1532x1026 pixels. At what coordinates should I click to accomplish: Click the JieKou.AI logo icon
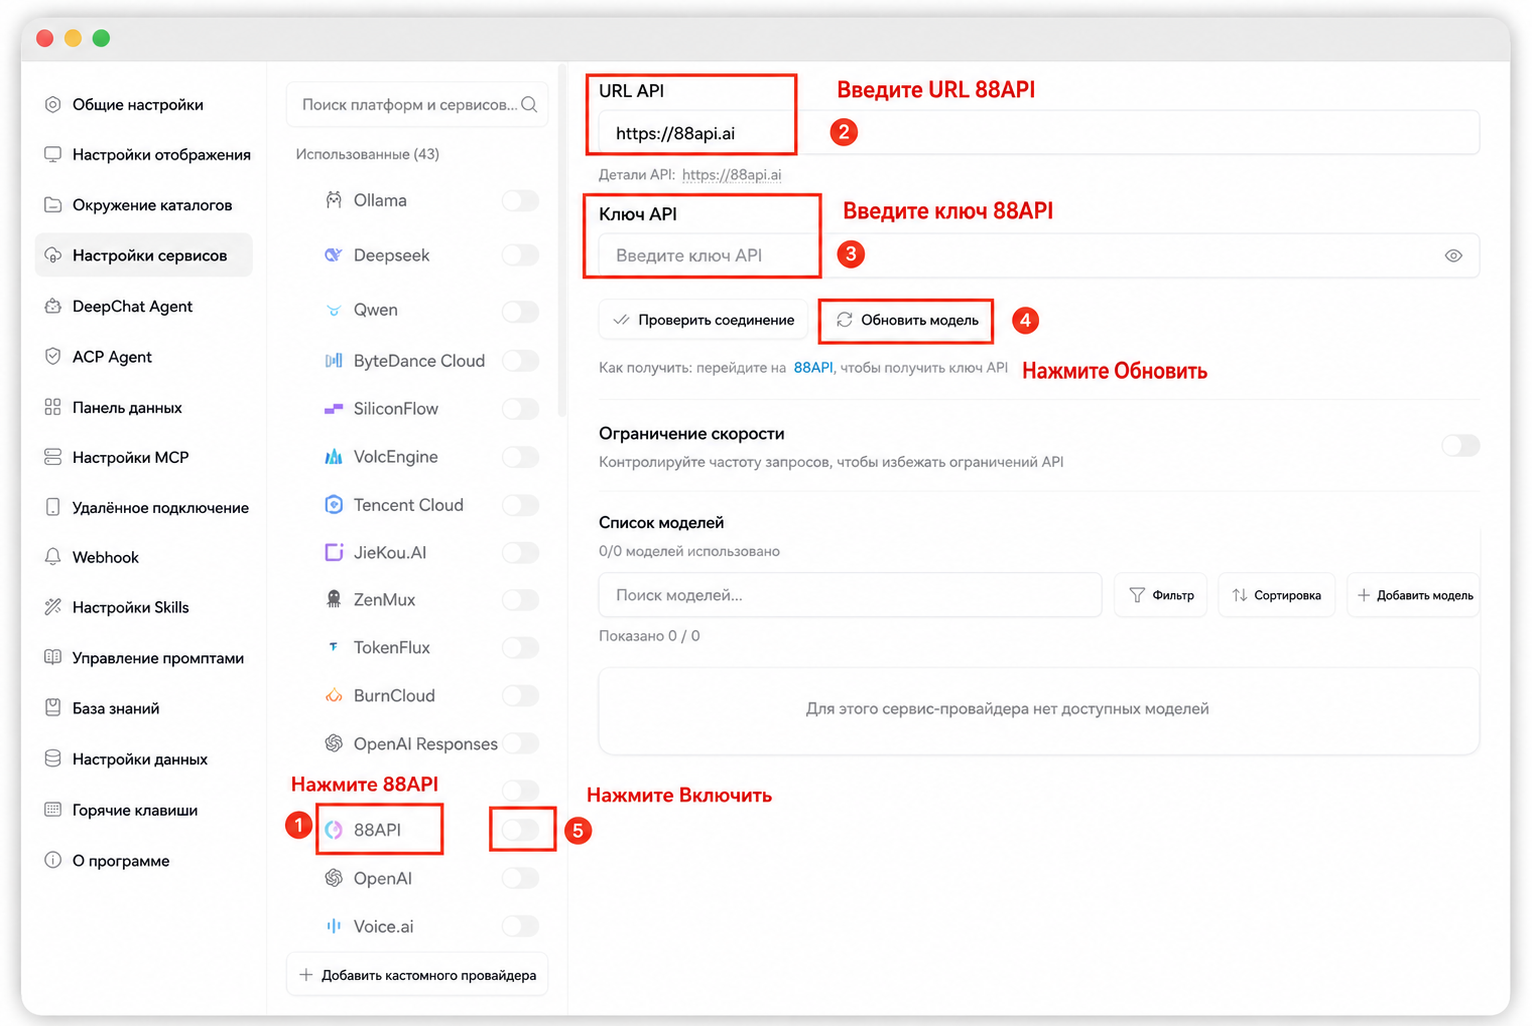pyautogui.click(x=334, y=552)
